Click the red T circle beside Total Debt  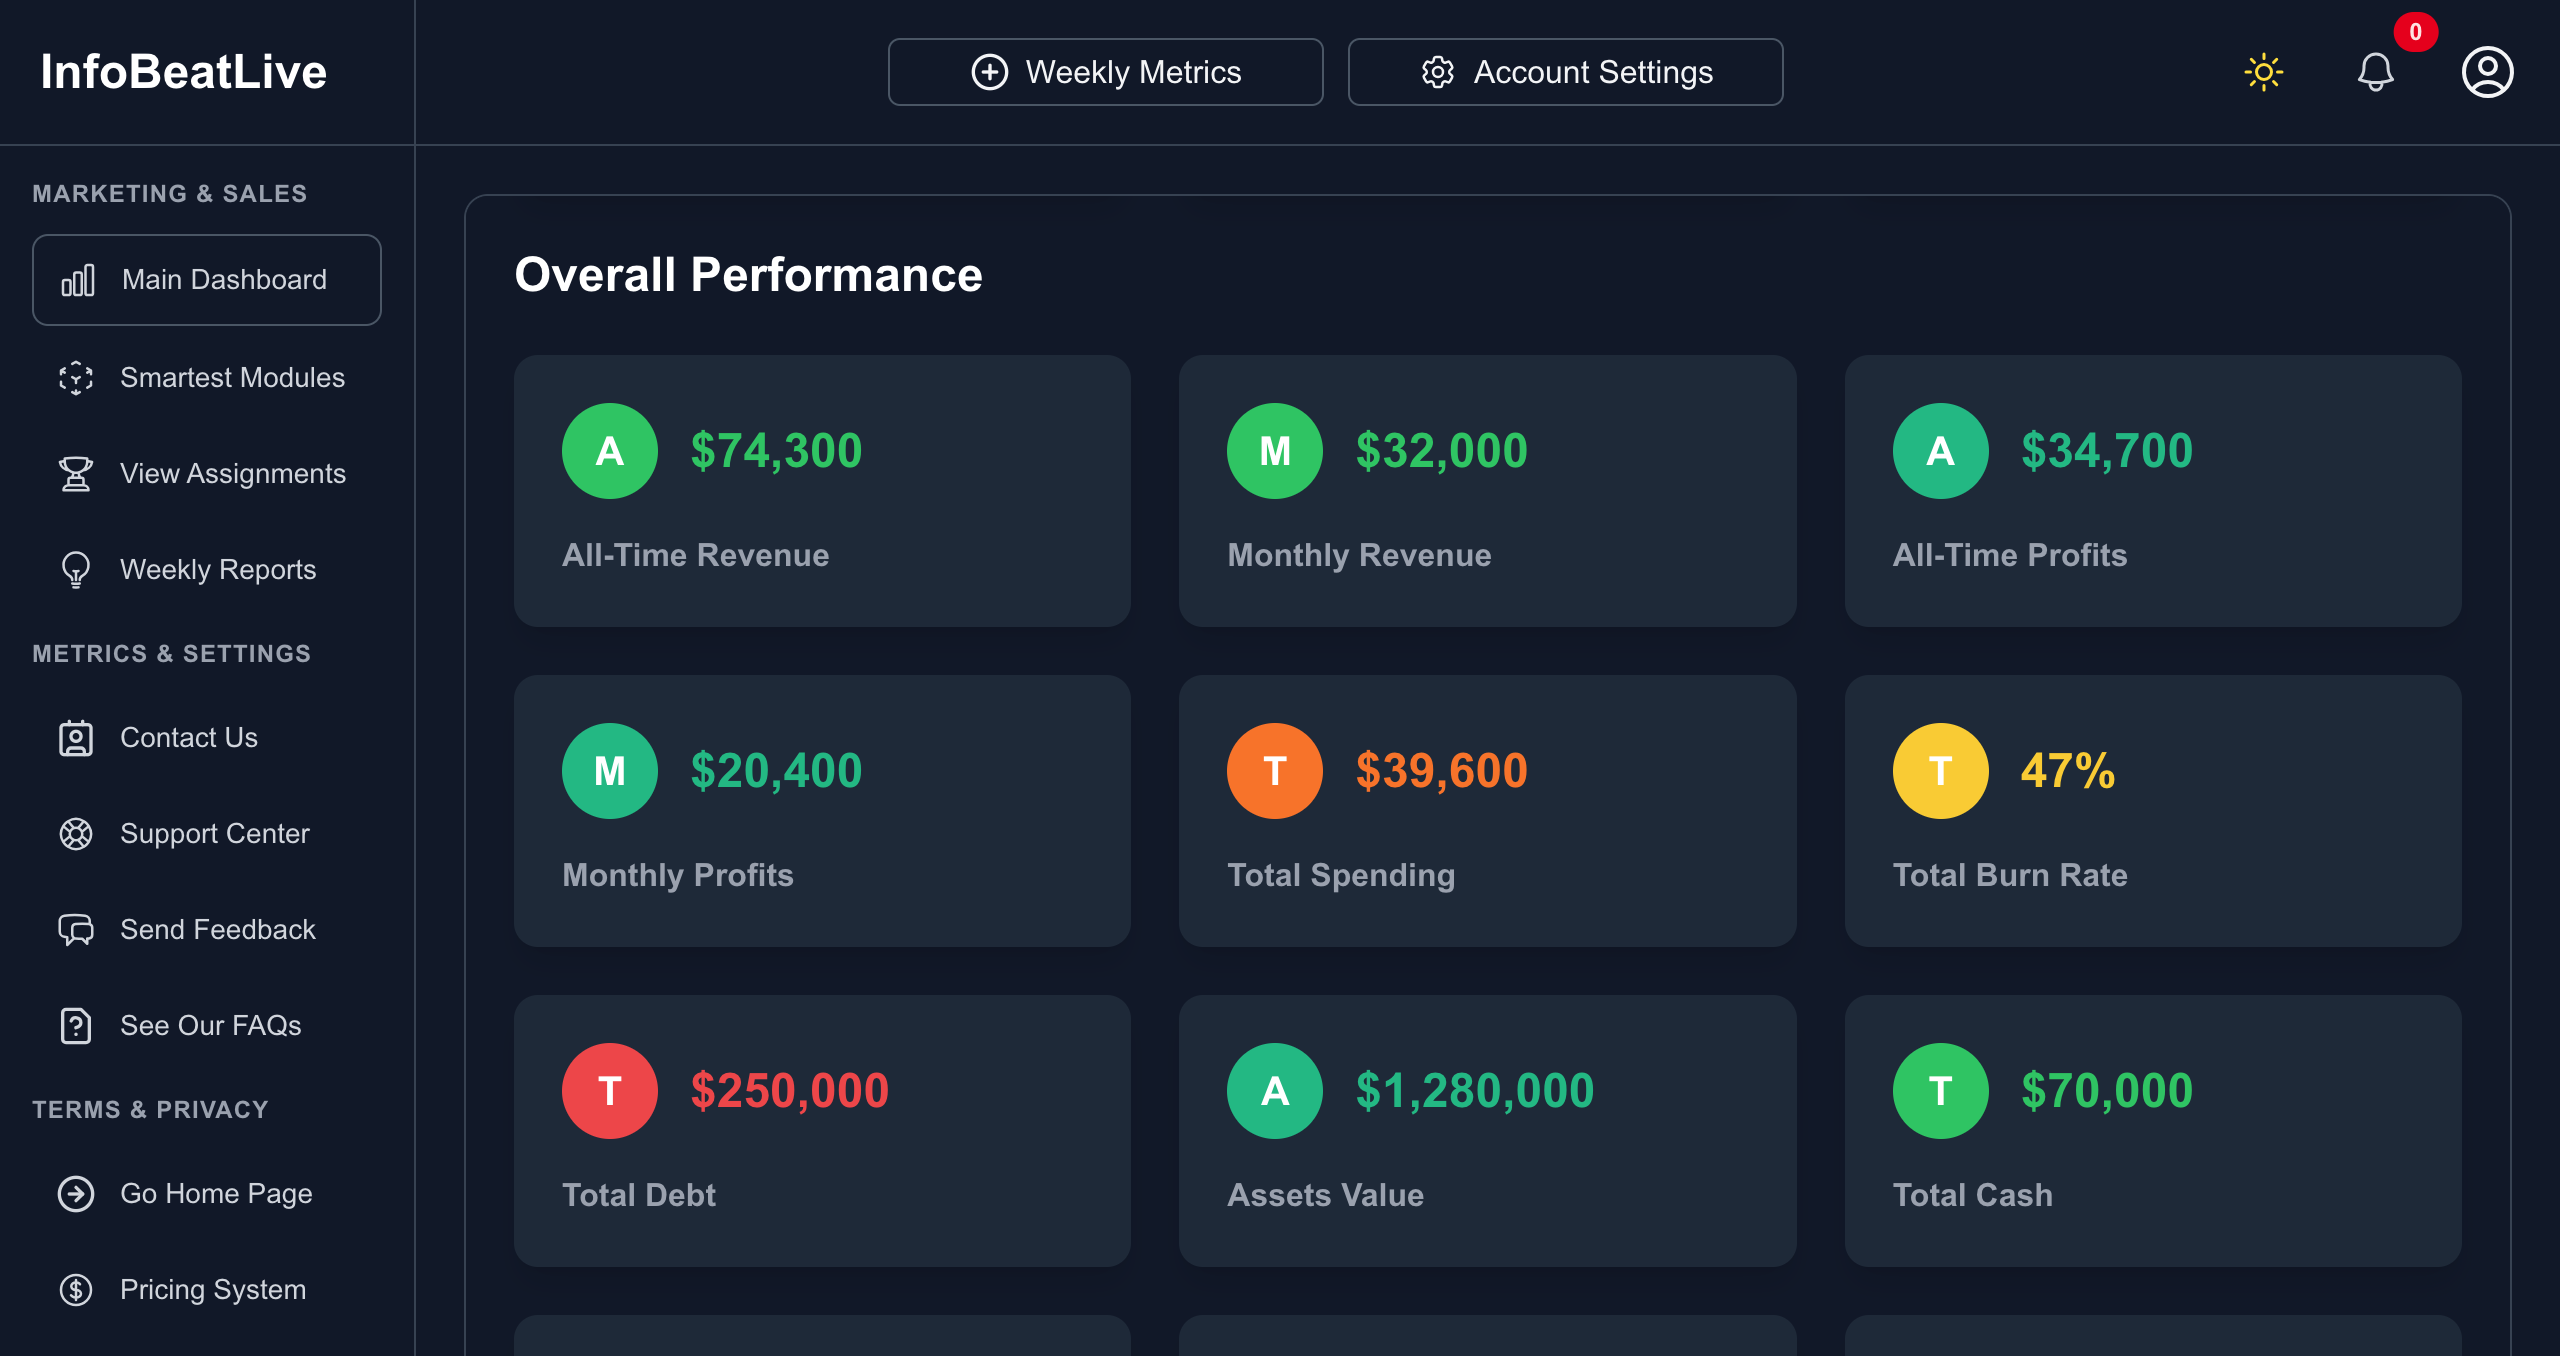click(610, 1091)
